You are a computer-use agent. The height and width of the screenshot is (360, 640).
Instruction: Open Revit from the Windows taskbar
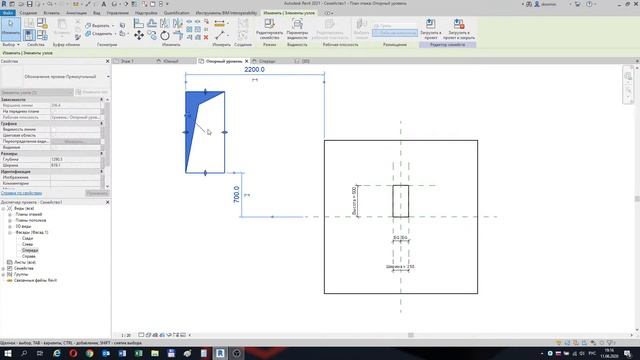[220, 353]
